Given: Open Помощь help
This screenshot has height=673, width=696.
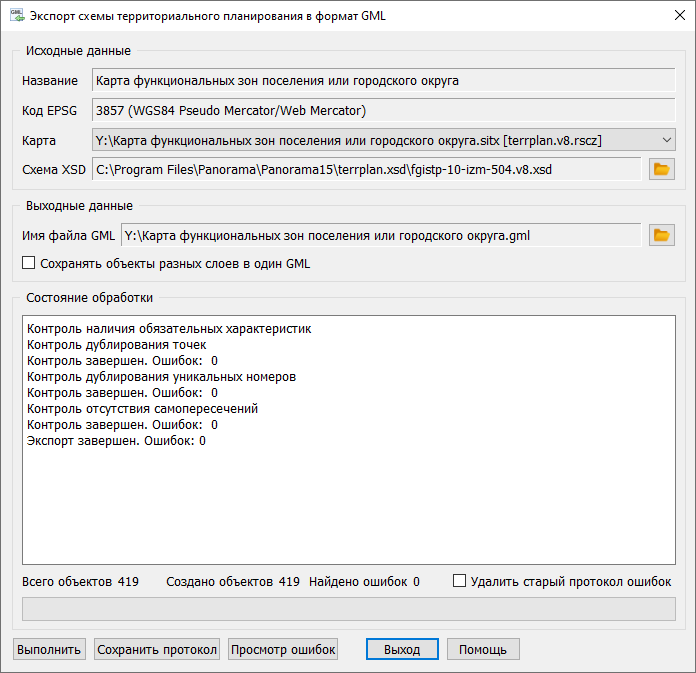Looking at the screenshot, I should (x=483, y=649).
